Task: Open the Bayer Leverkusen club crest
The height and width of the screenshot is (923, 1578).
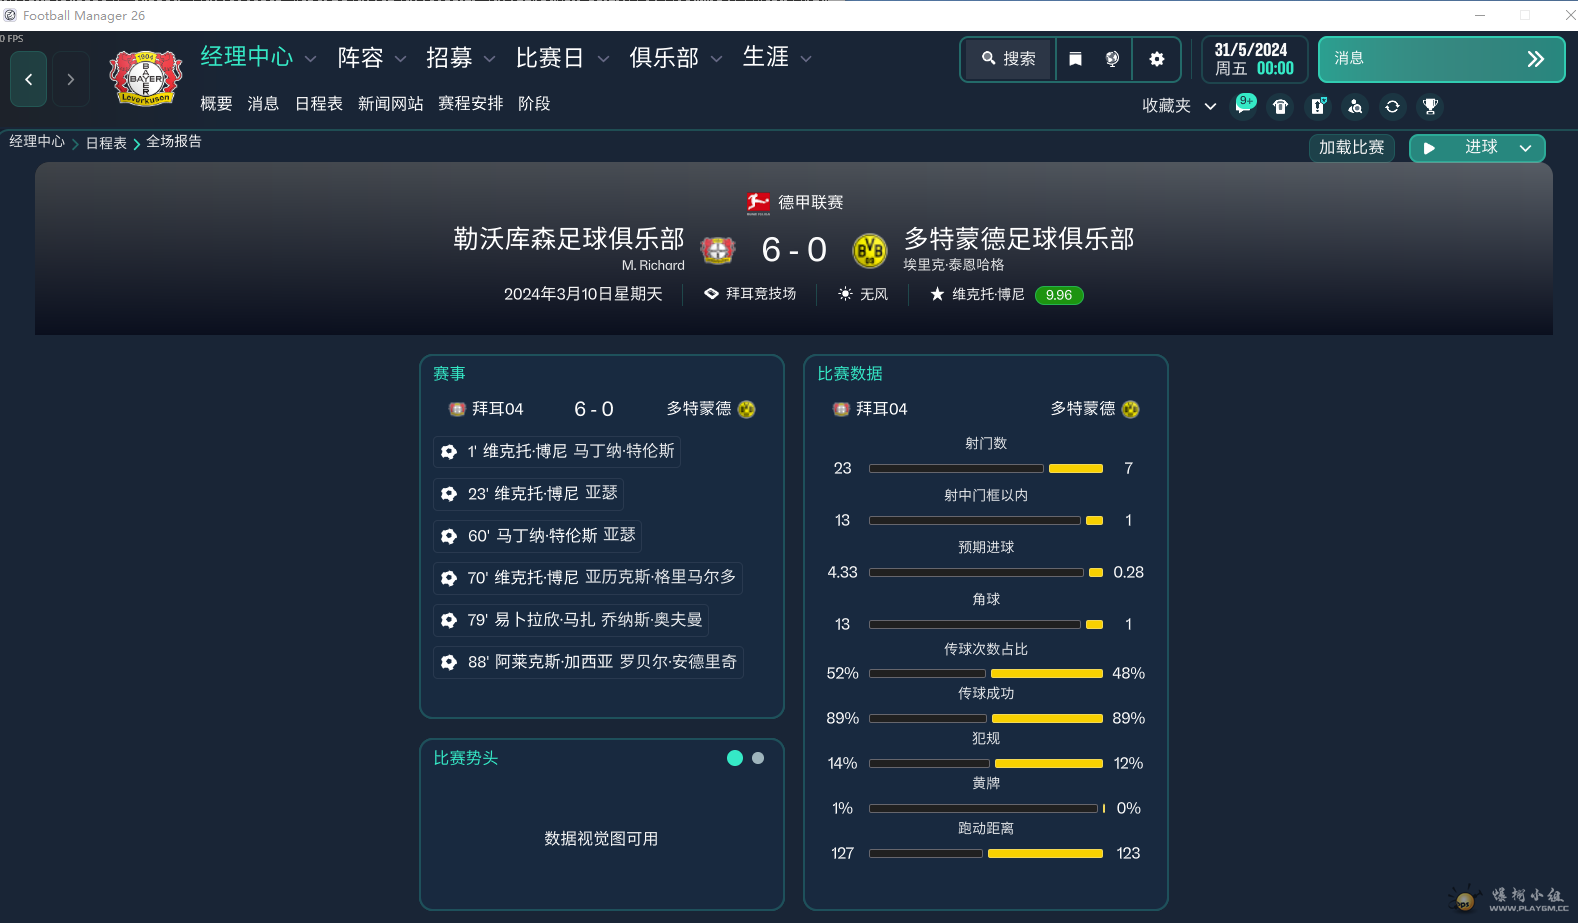Action: click(x=146, y=78)
